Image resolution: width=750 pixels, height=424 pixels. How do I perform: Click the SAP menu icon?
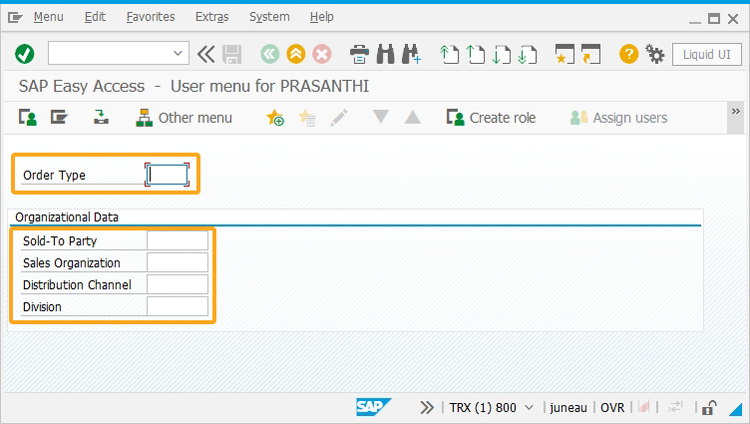[x=59, y=117]
